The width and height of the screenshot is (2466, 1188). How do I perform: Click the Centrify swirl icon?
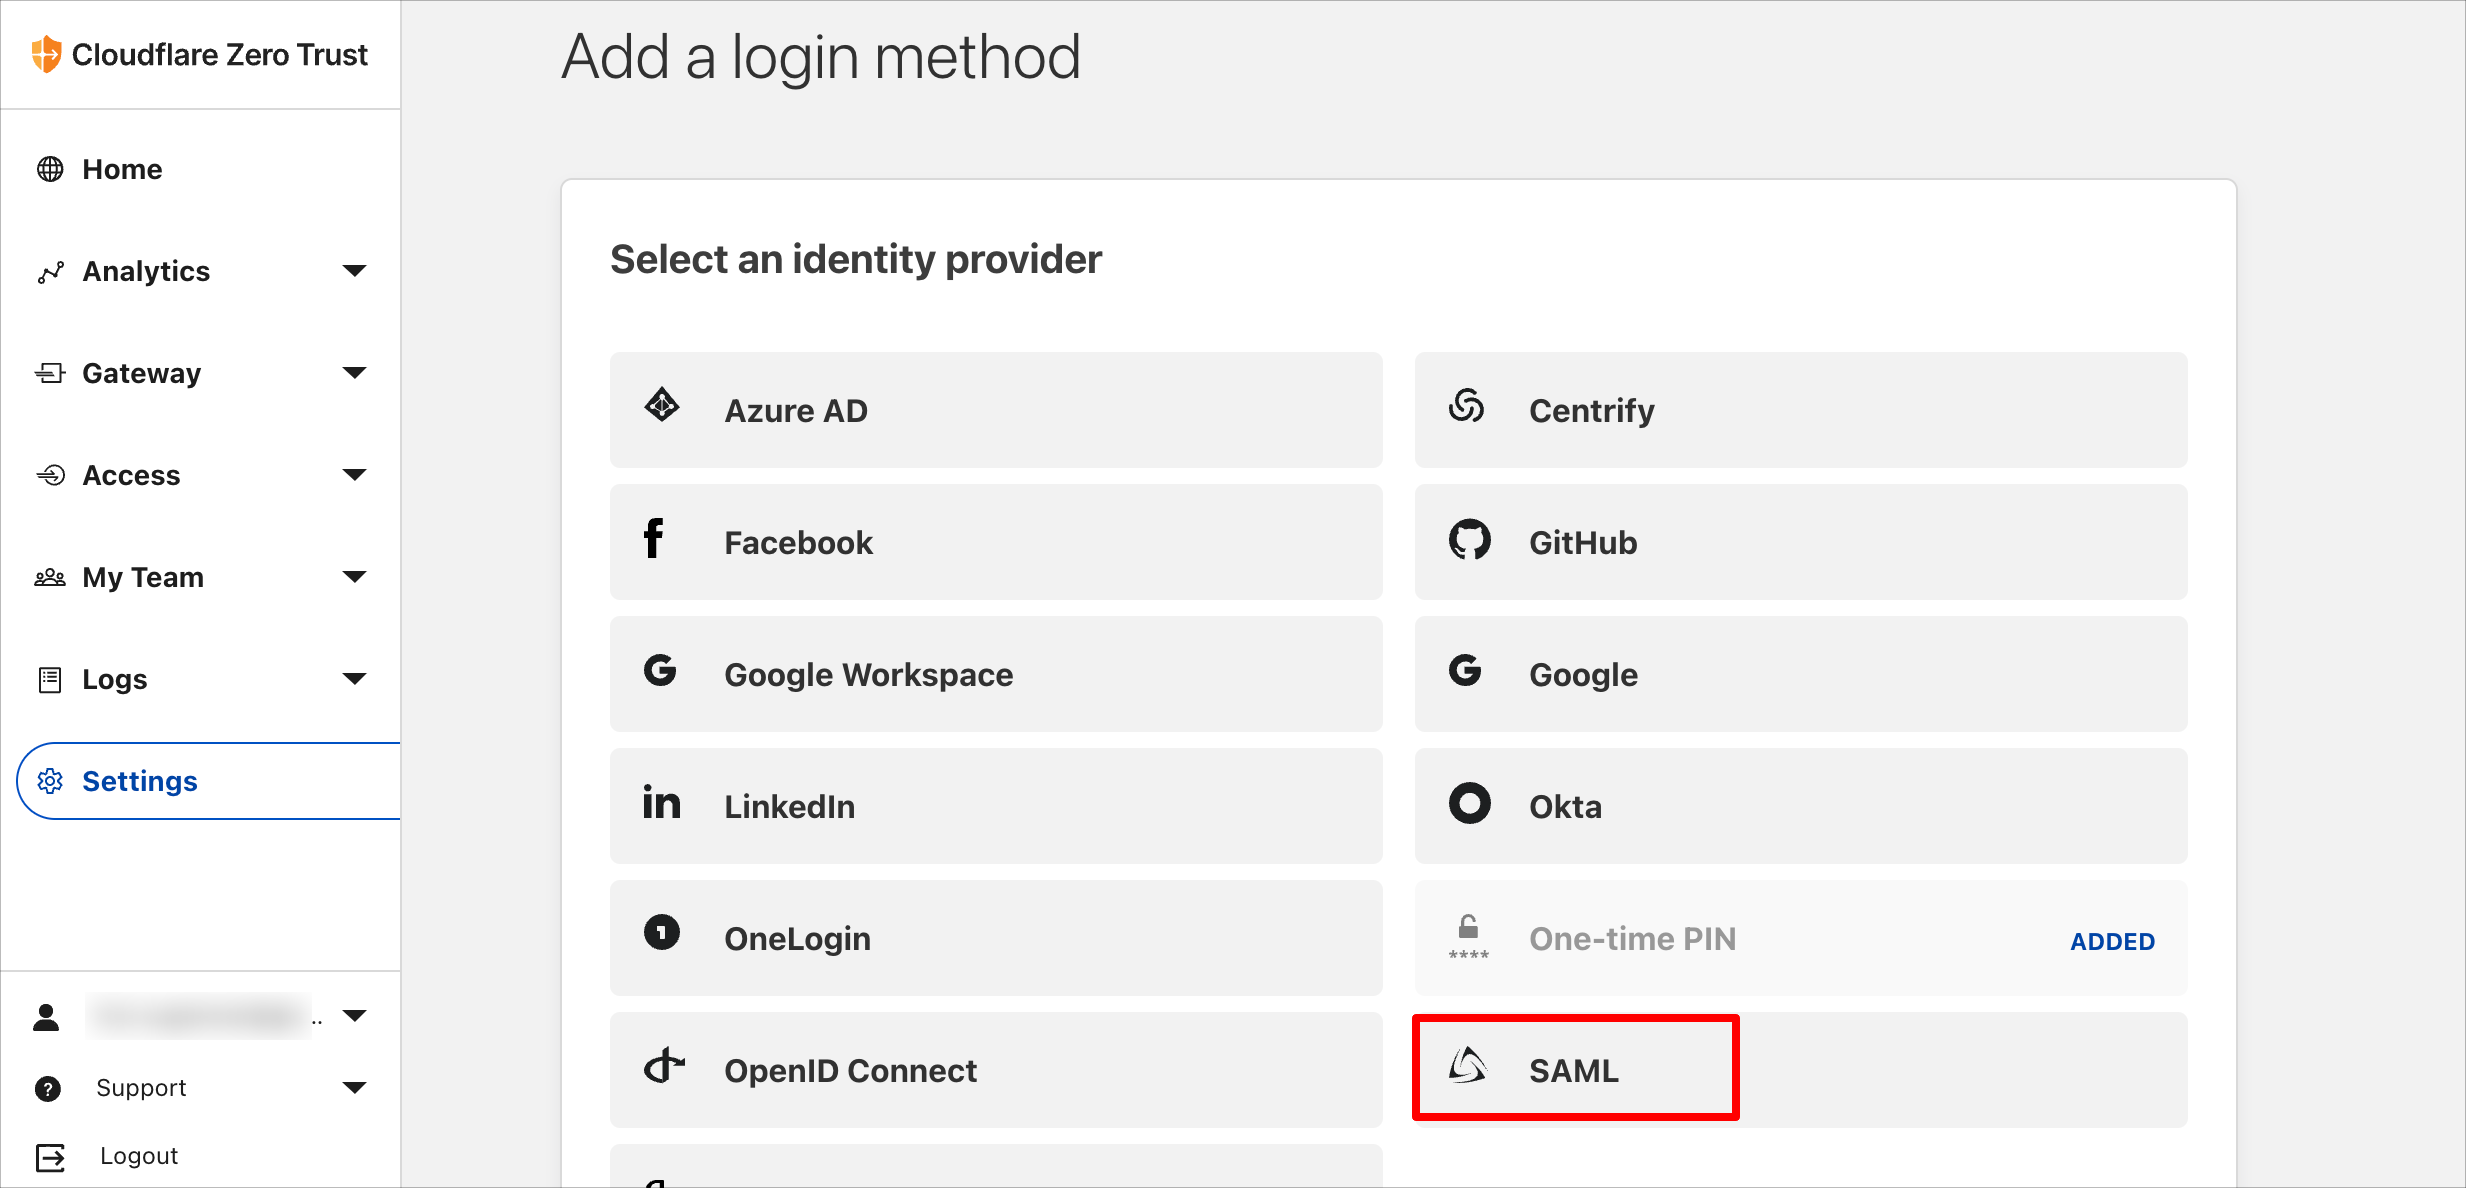pos(1467,405)
